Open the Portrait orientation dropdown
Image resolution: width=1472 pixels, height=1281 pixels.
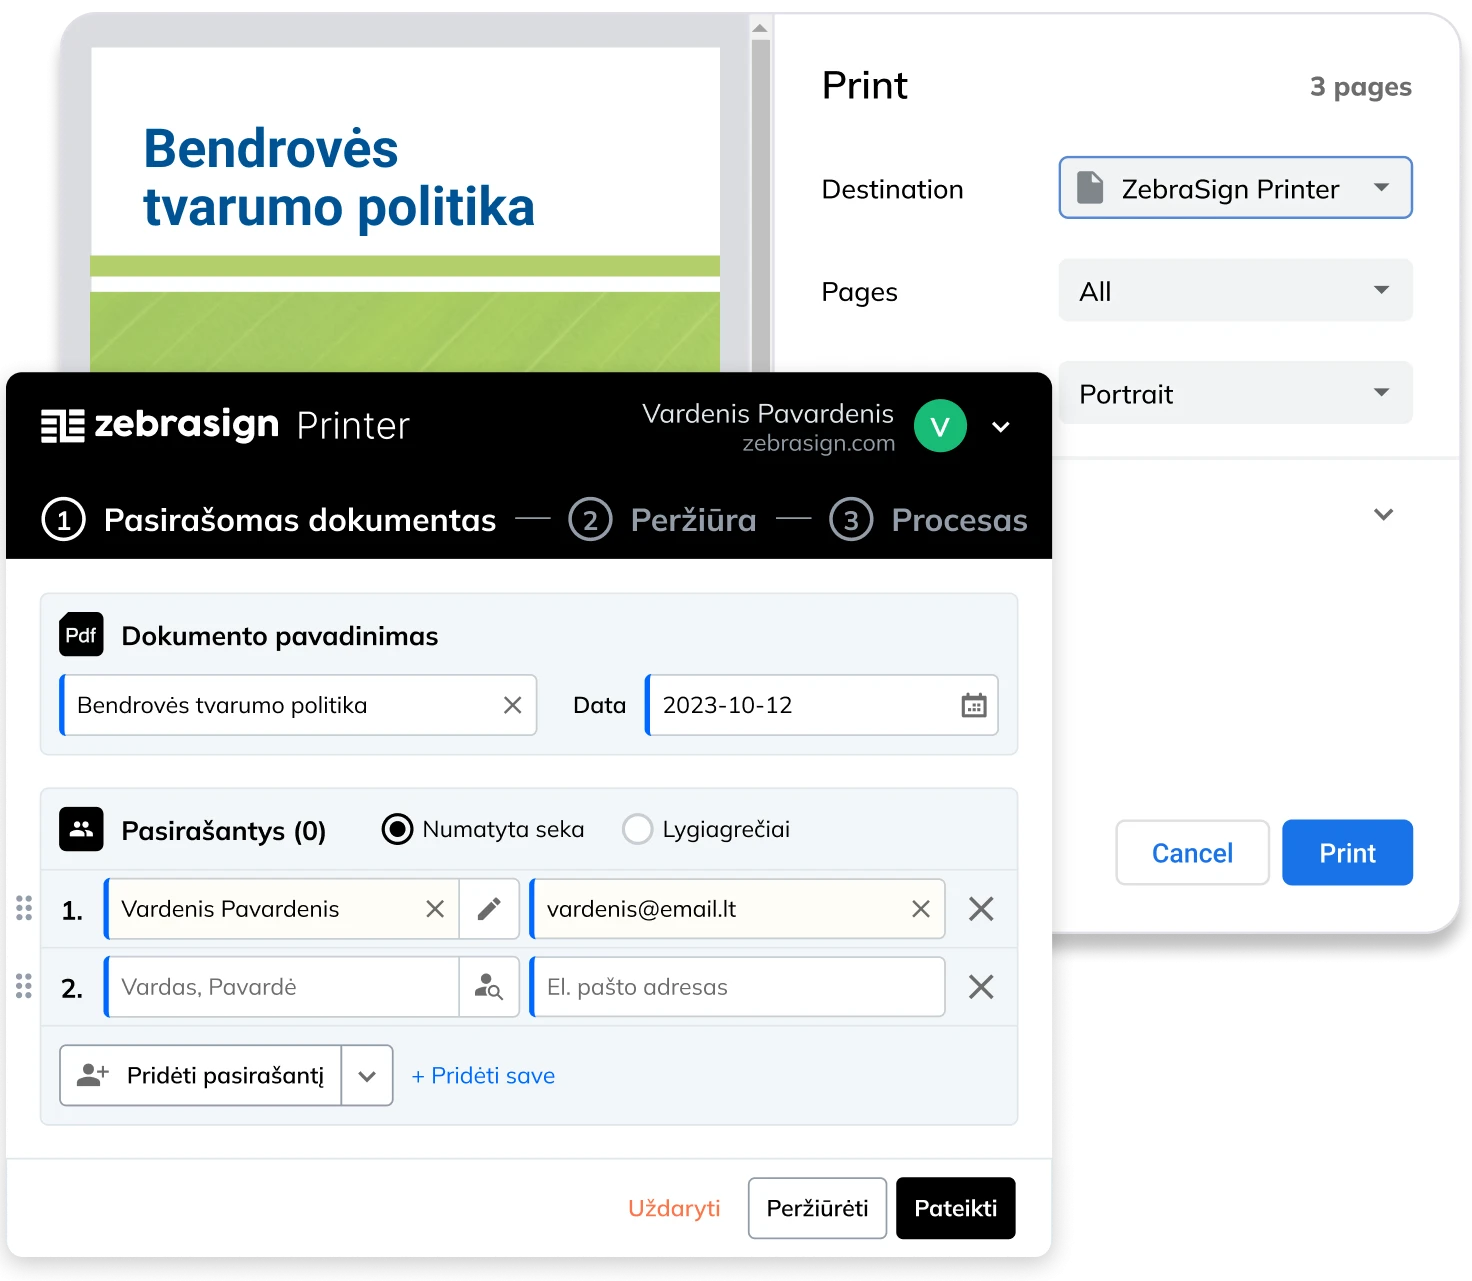pyautogui.click(x=1235, y=393)
